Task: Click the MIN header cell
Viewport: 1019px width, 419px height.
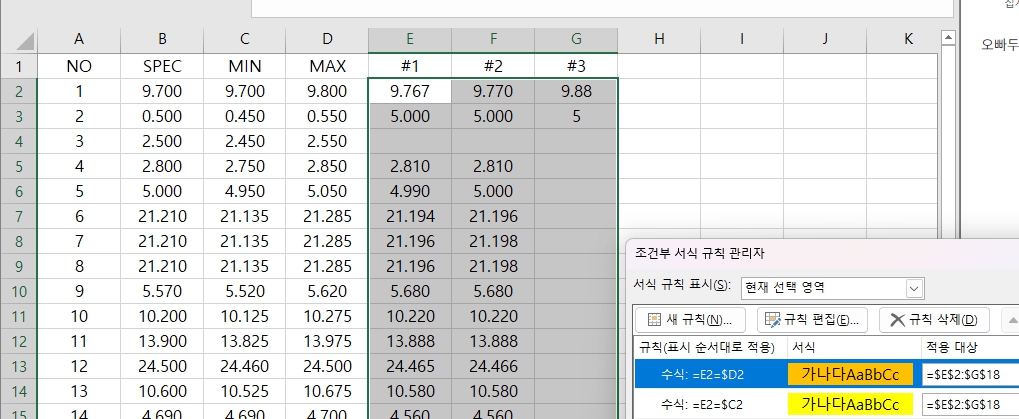Action: pos(244,66)
